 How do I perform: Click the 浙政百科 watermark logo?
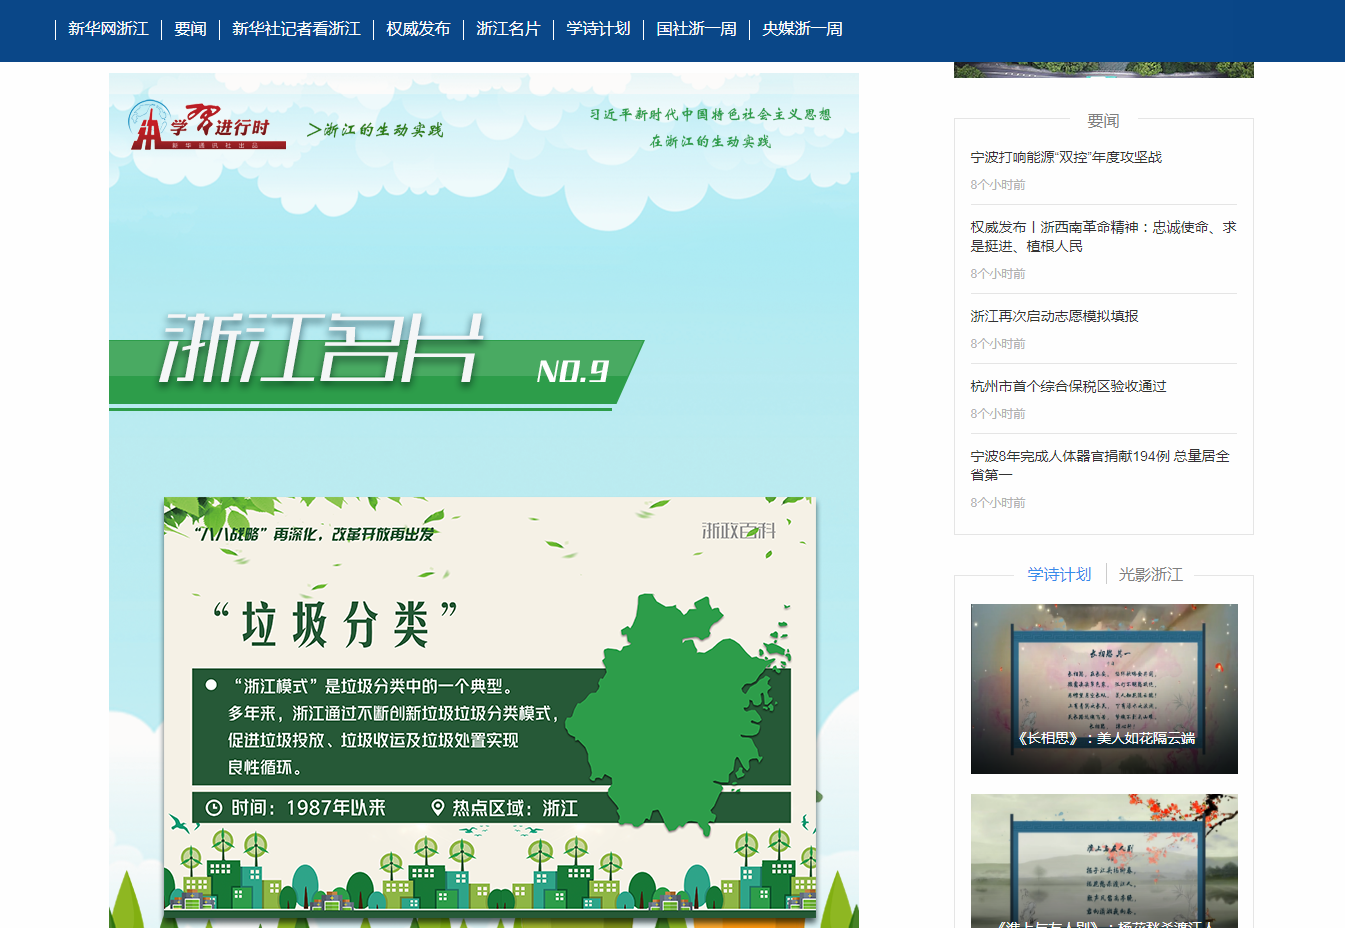(738, 530)
